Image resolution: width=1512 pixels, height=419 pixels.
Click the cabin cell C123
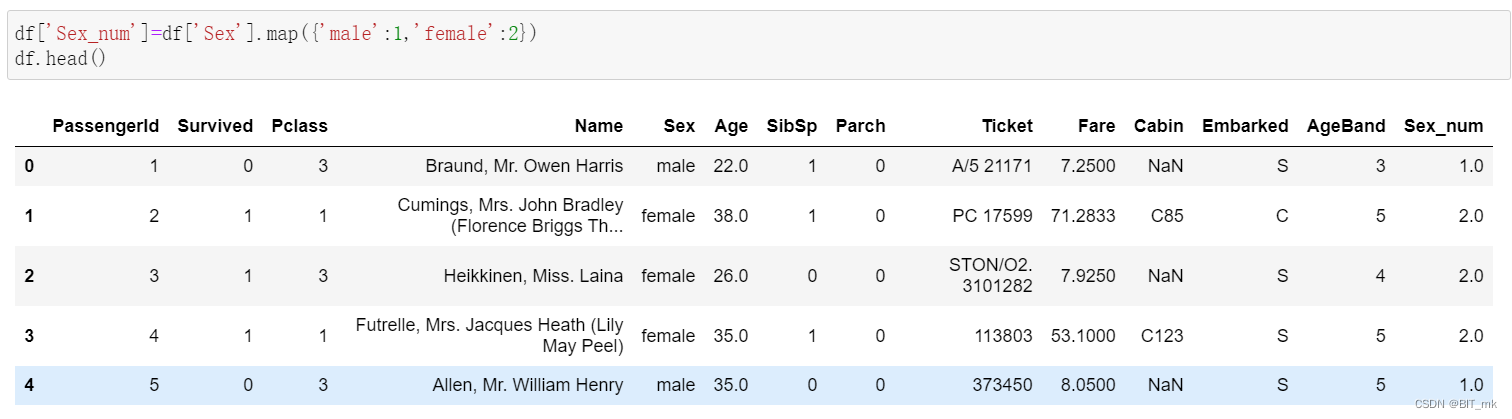click(1162, 336)
